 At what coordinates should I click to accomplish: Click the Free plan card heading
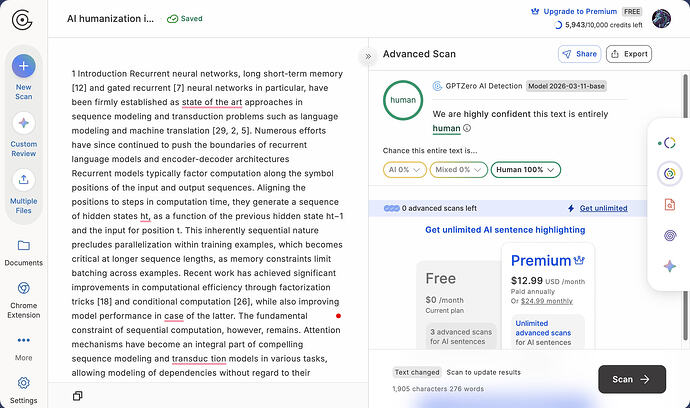[x=440, y=279]
